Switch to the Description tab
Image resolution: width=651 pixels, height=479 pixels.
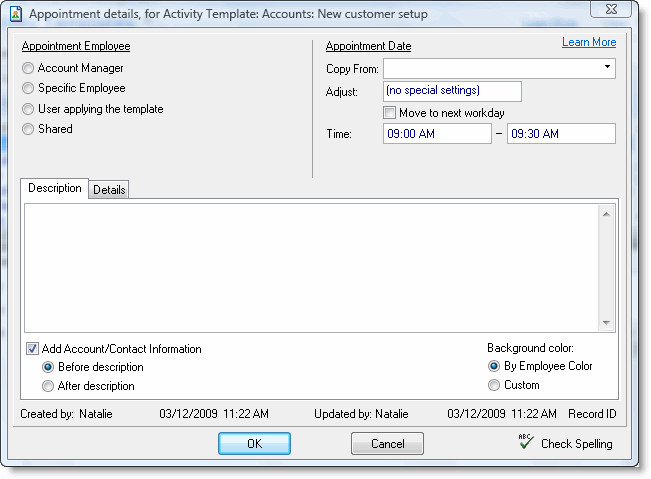click(54, 189)
